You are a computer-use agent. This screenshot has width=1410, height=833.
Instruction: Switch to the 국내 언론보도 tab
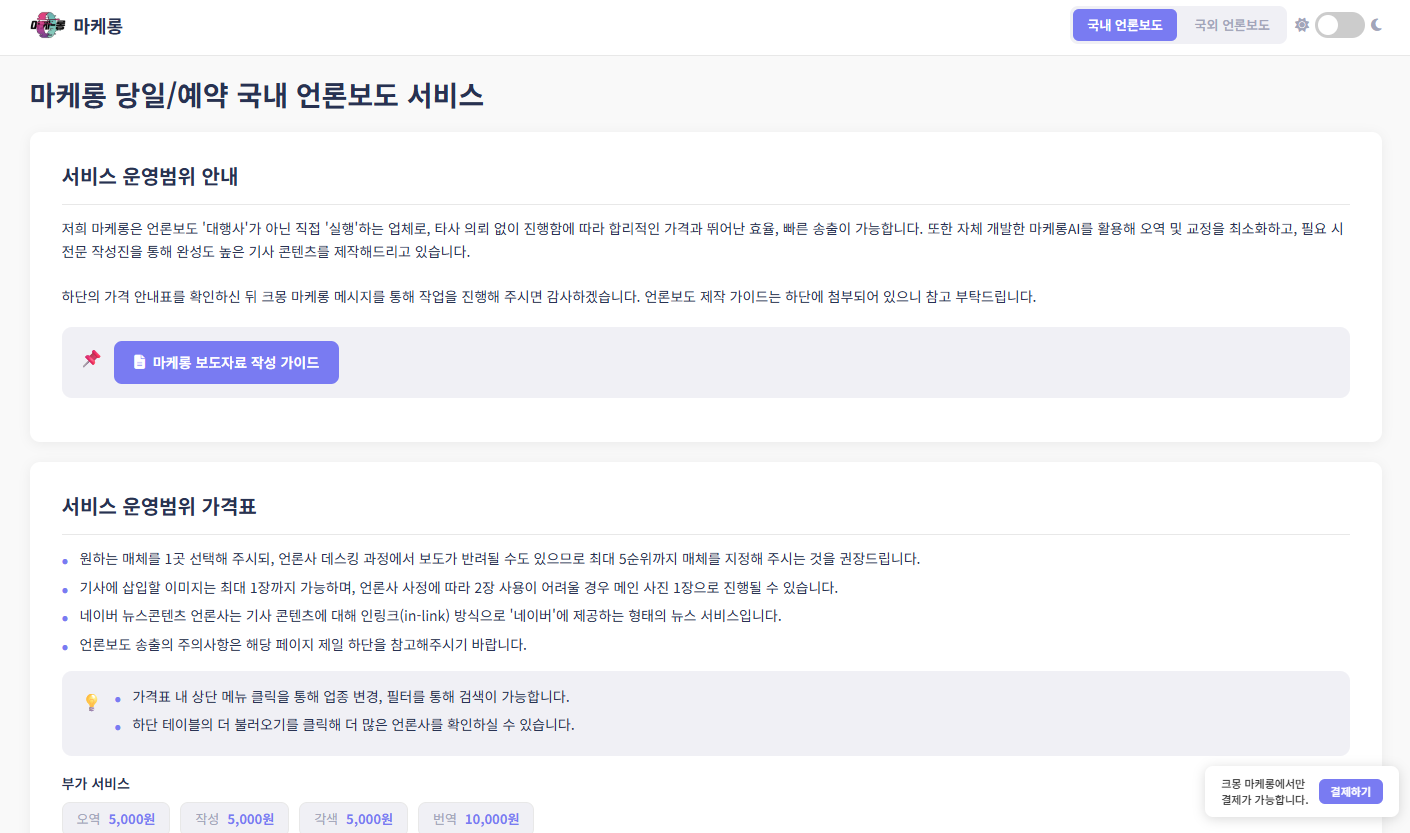(1125, 25)
